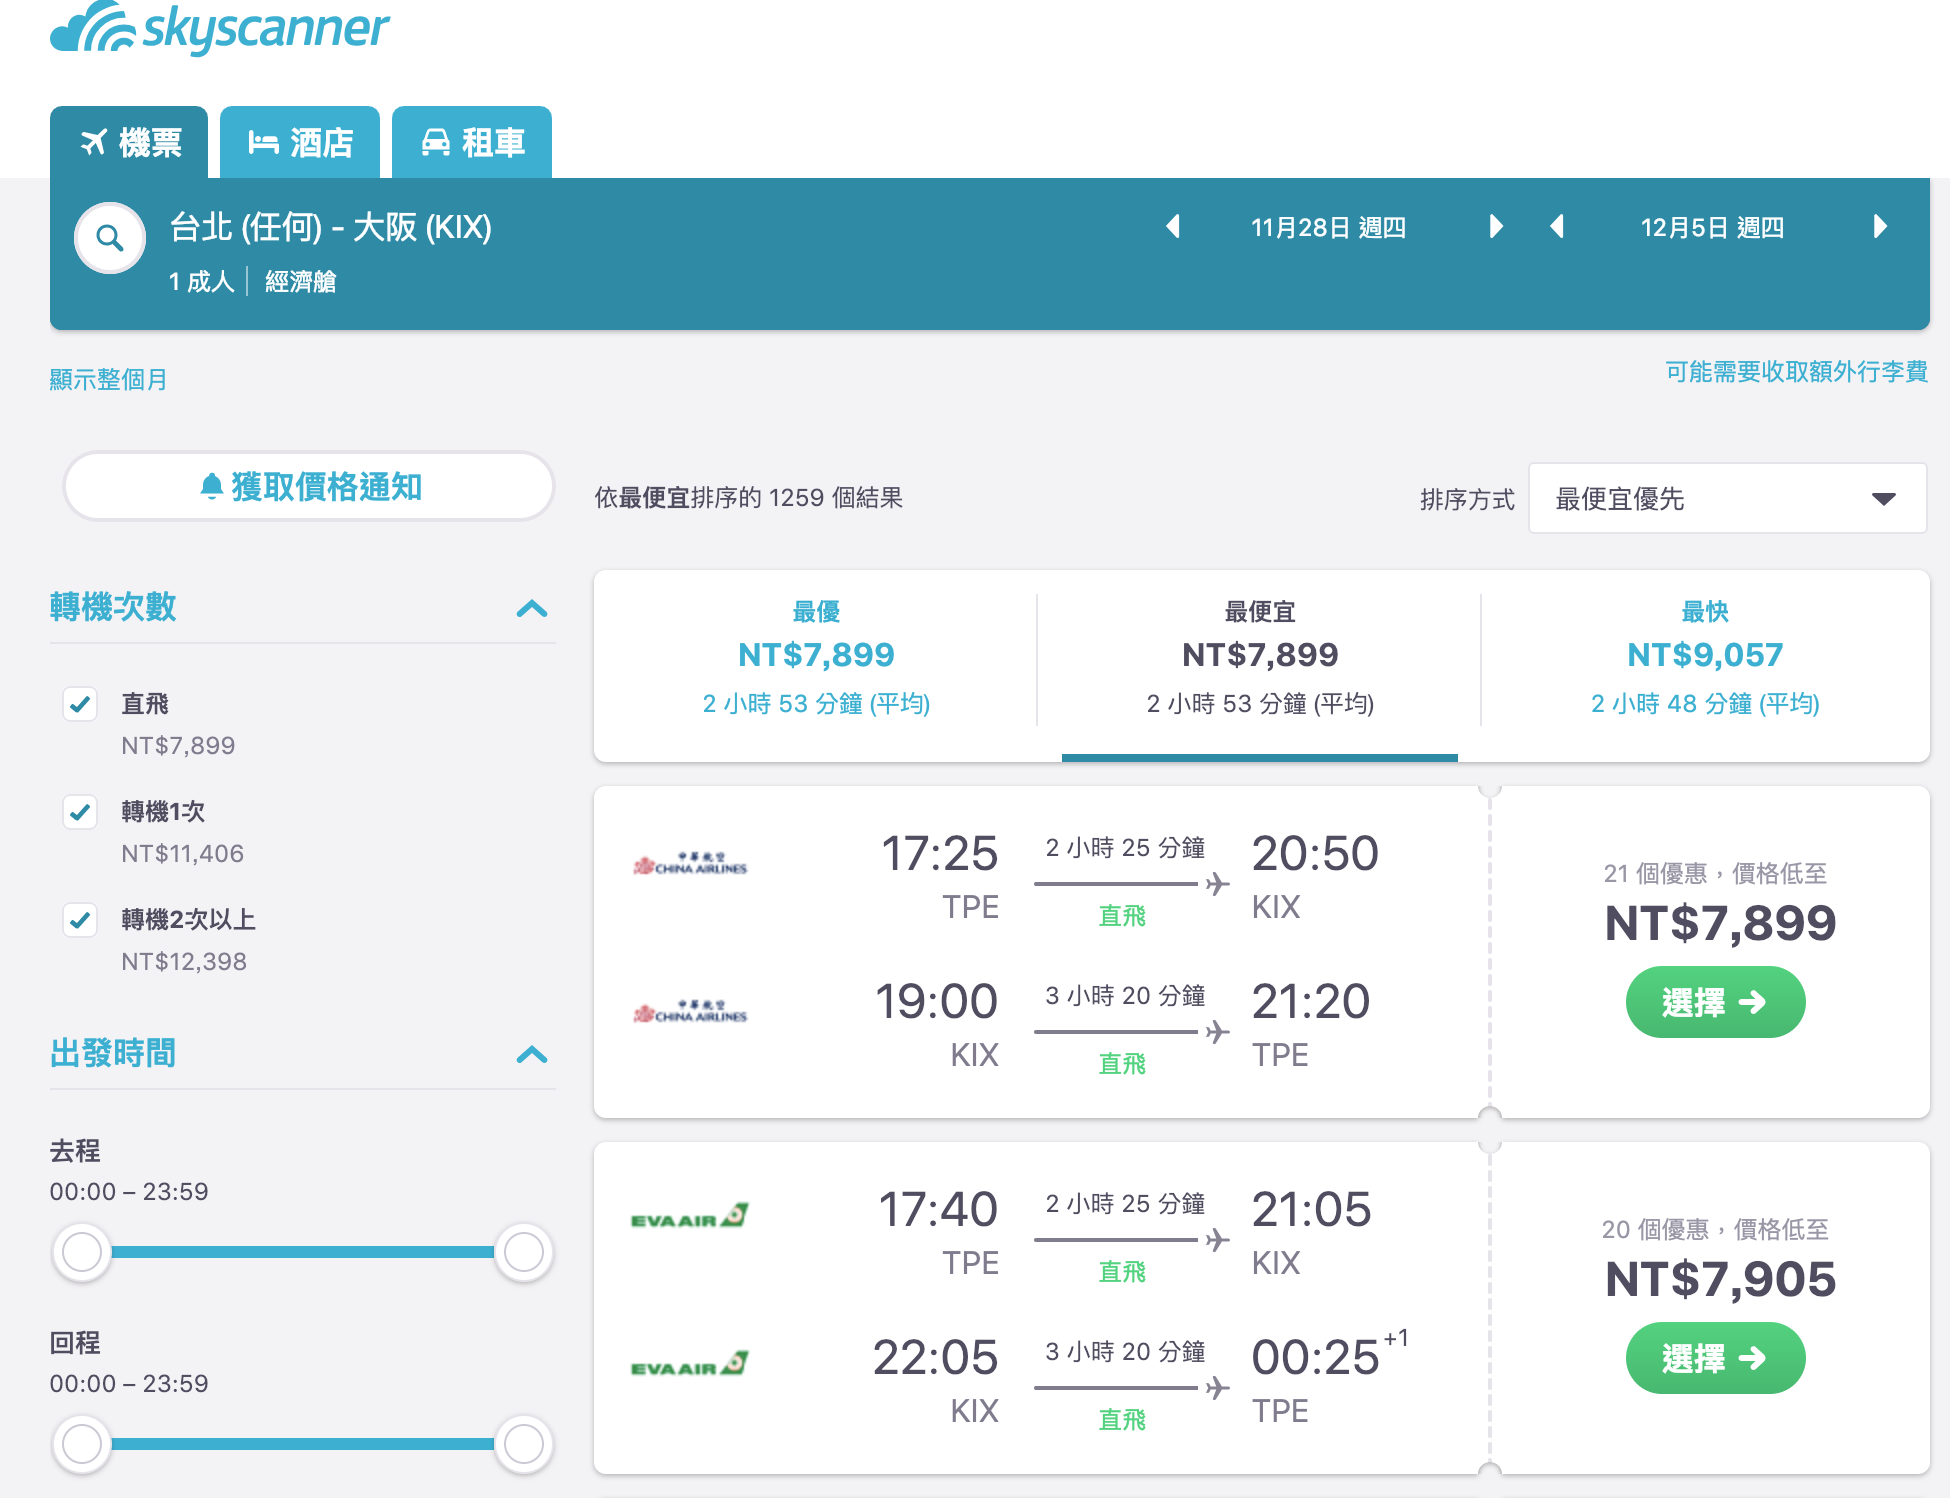1950x1498 pixels.
Task: Switch to the 租車 car rental tab
Action: (472, 142)
